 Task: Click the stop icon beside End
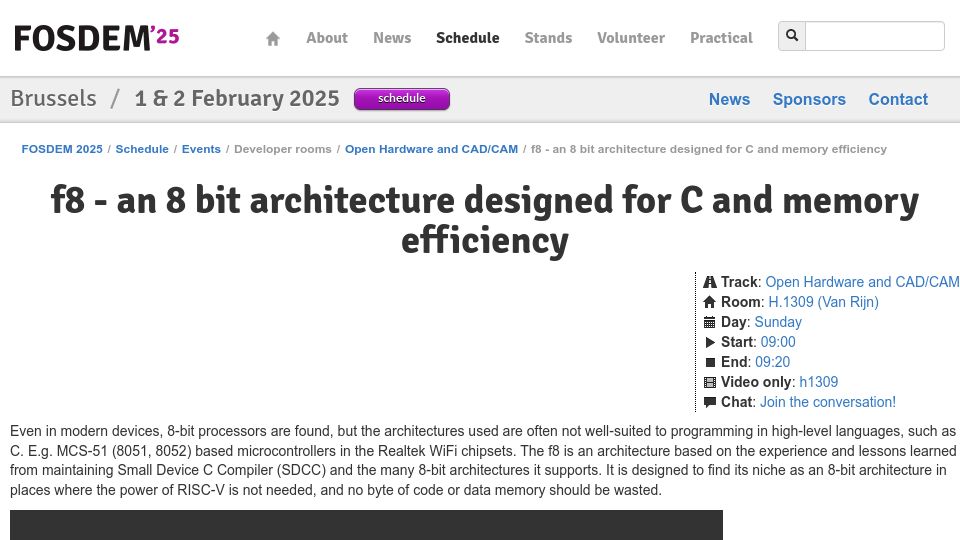tap(710, 362)
